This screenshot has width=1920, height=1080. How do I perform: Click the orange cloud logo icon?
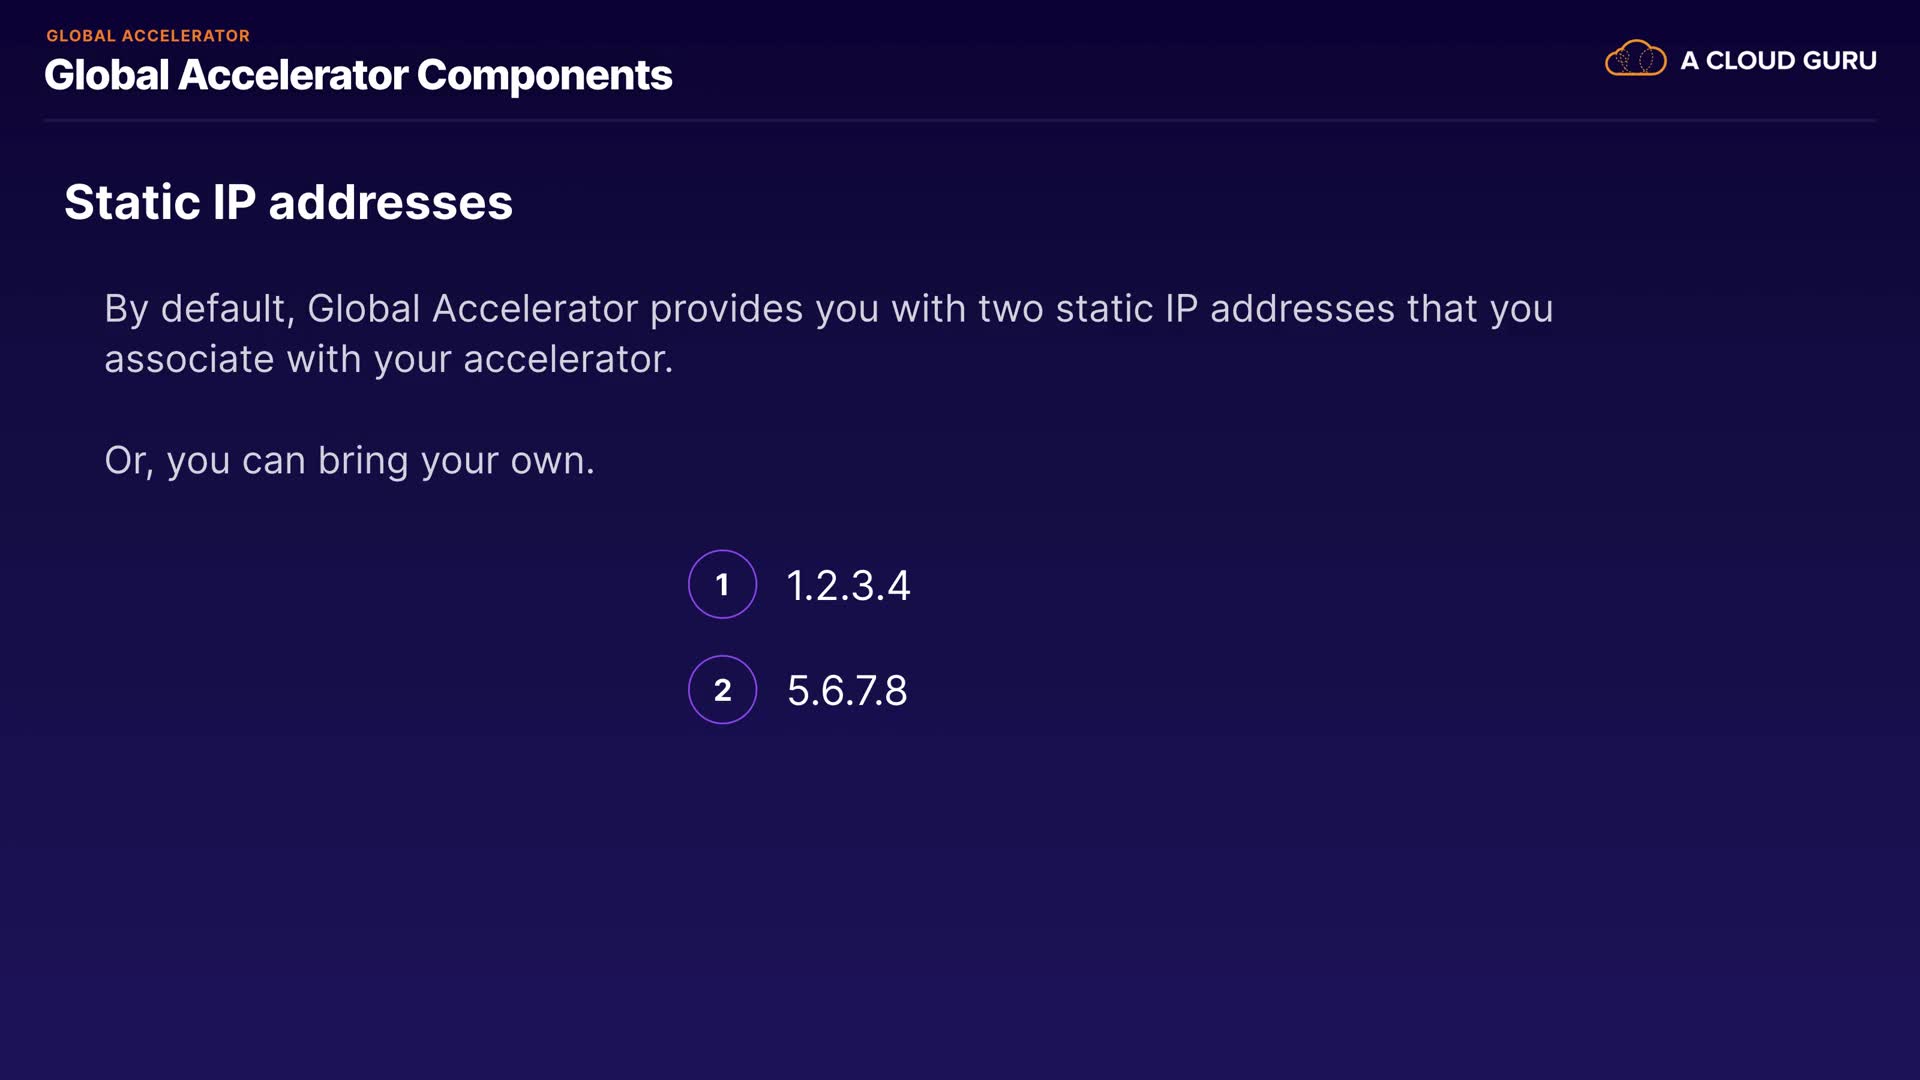coord(1635,59)
